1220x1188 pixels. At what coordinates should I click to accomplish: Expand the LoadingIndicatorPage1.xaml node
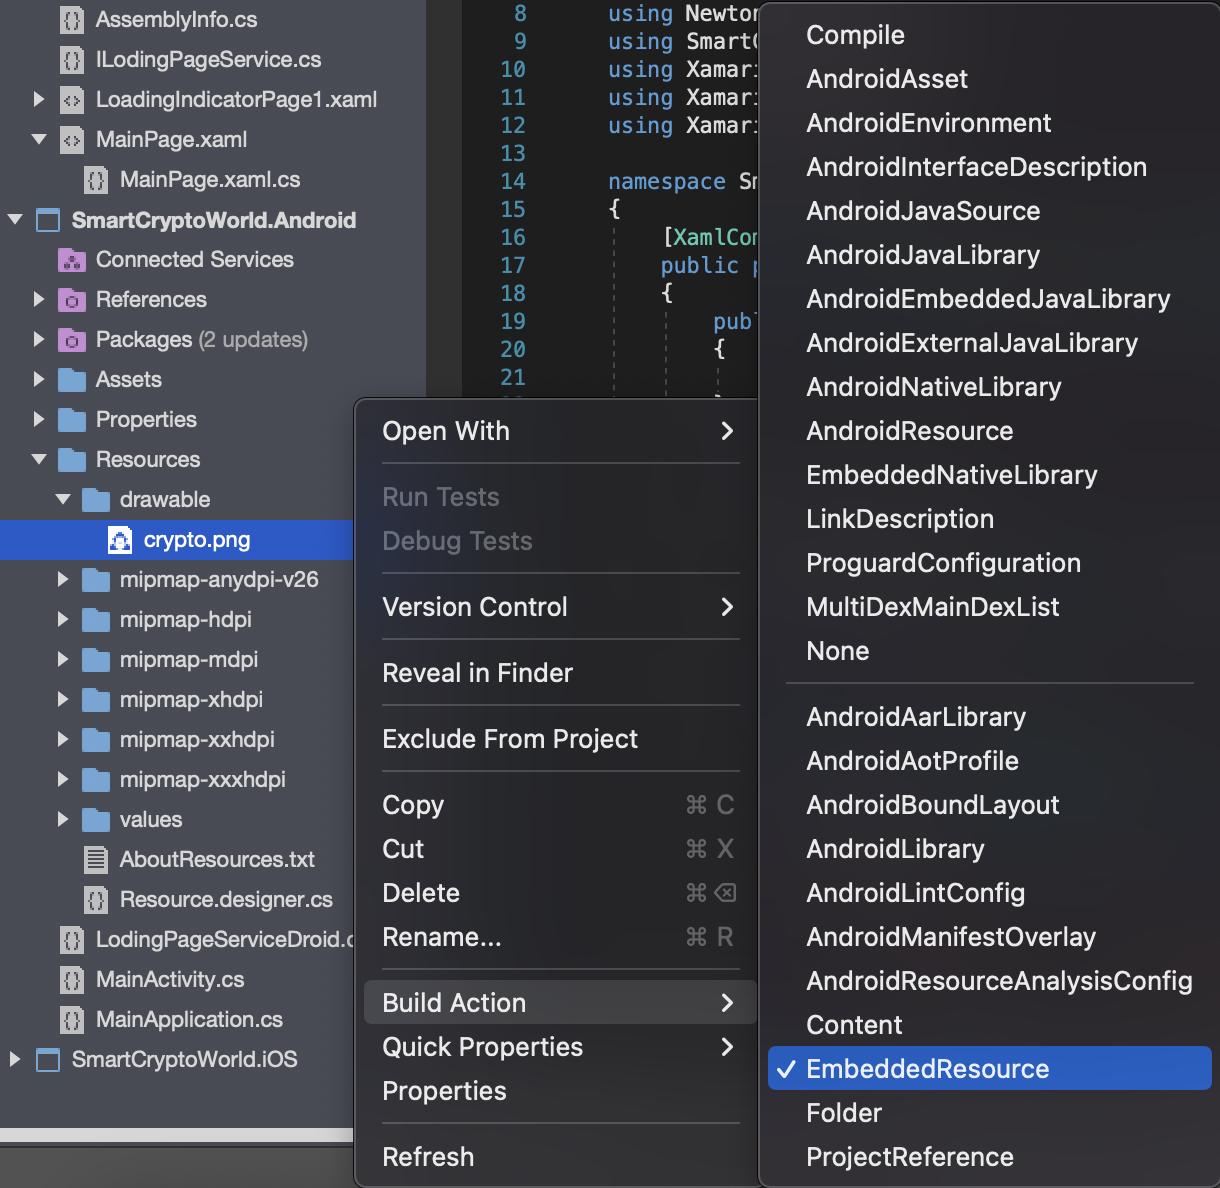(x=39, y=99)
